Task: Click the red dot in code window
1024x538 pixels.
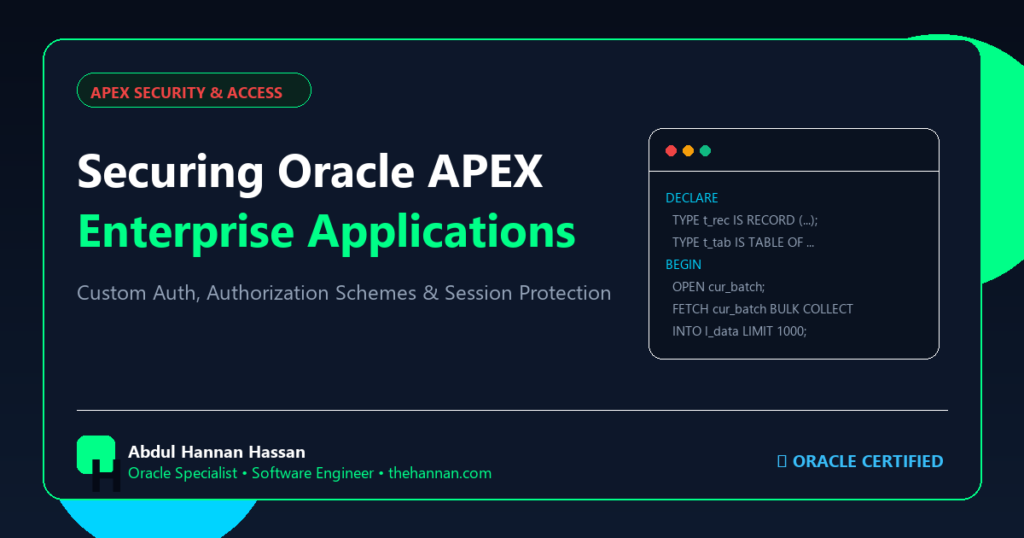Action: 671,151
